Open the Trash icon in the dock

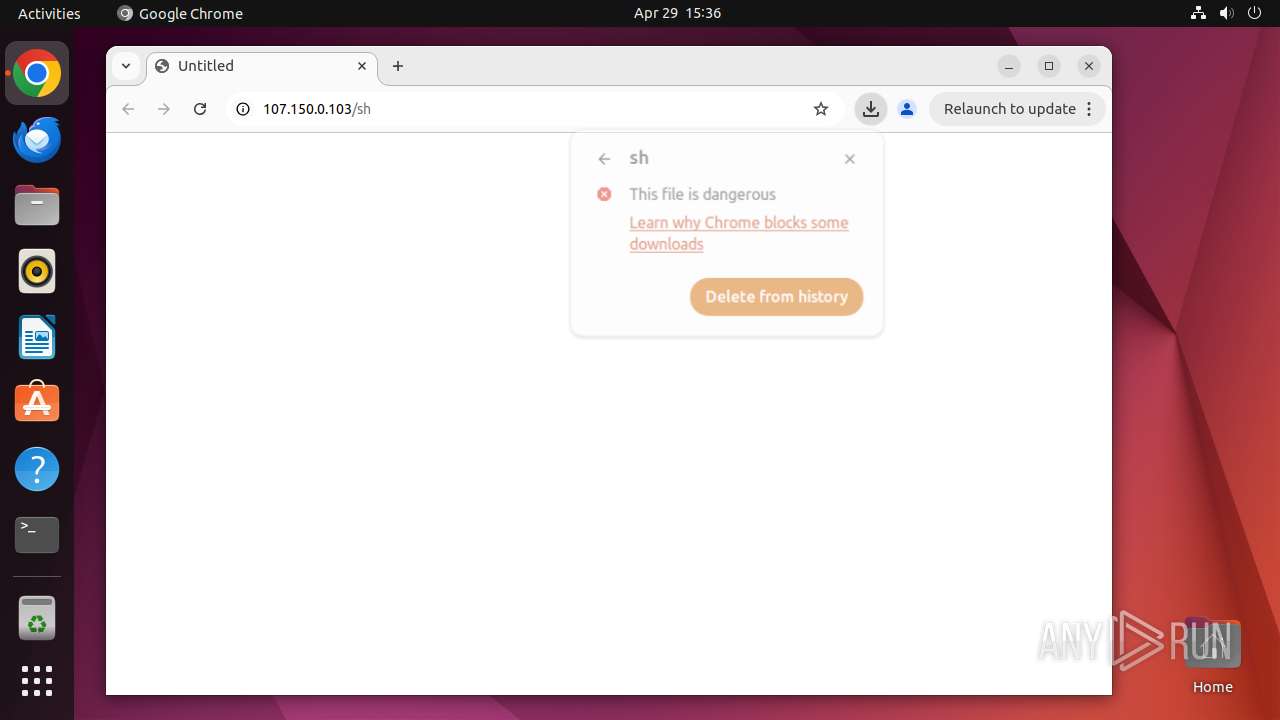pos(37,618)
